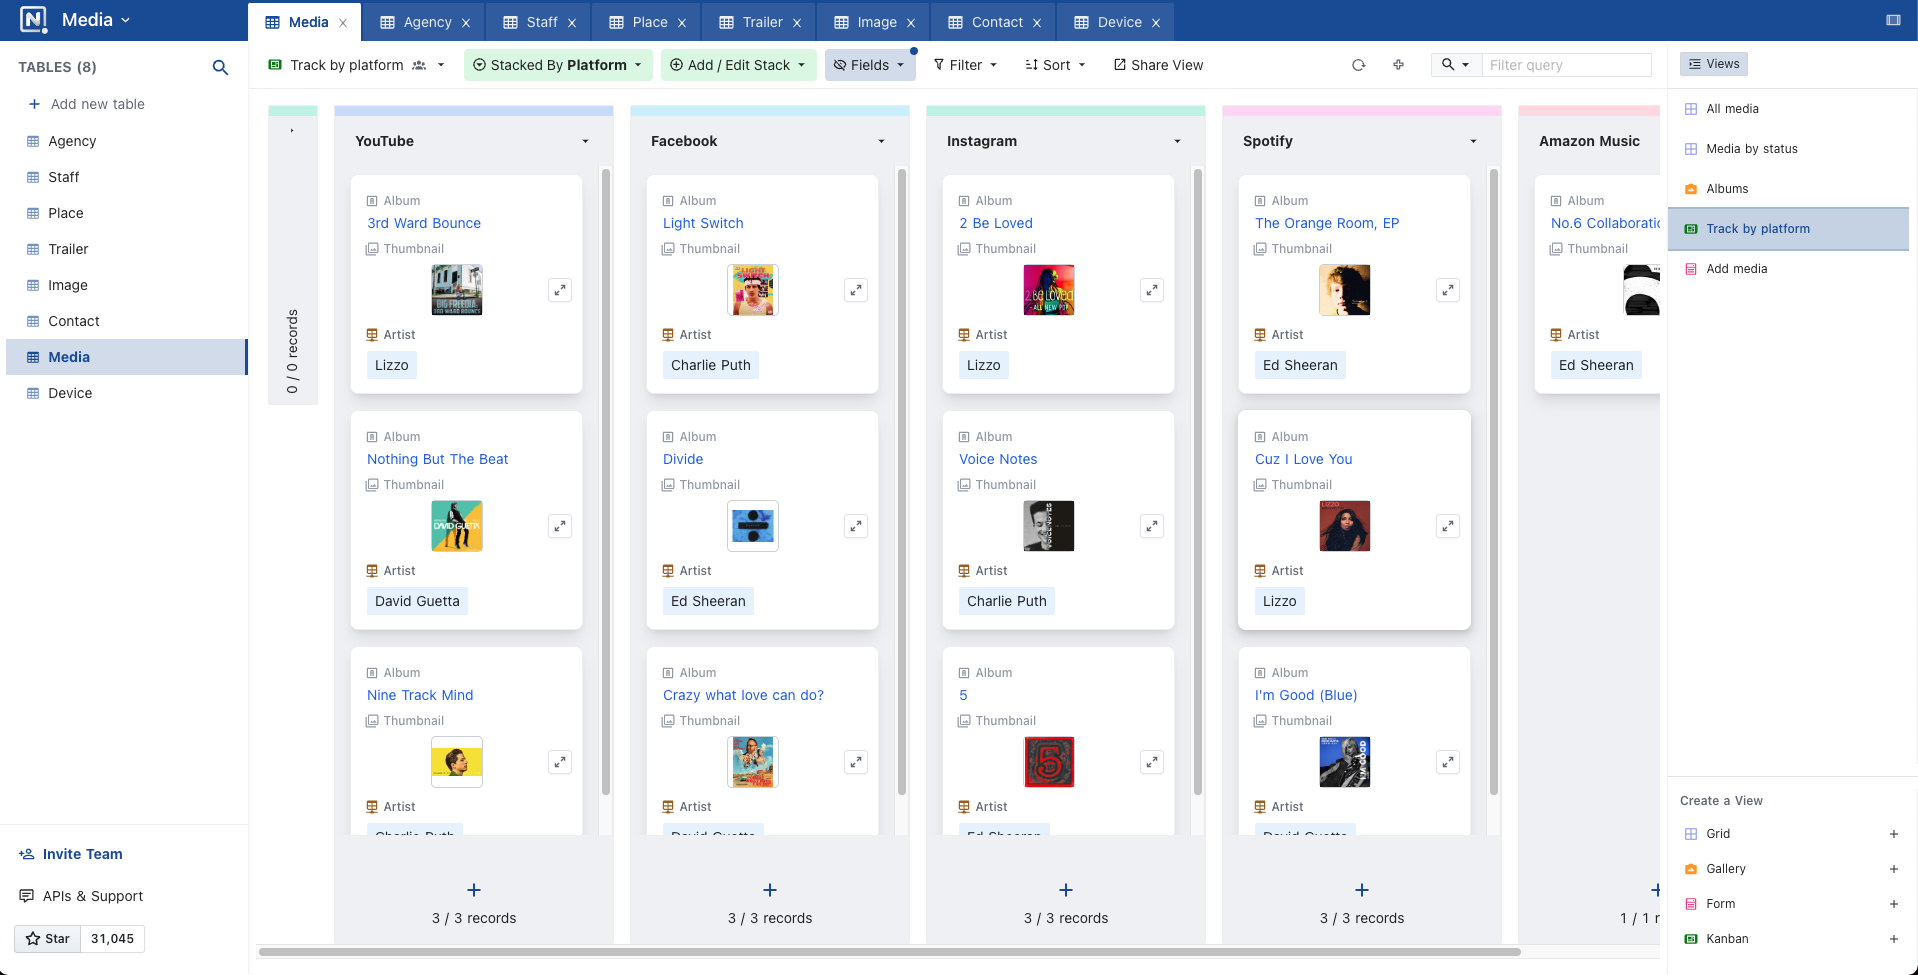
Task: Click the Filter query input field
Action: 1566,65
